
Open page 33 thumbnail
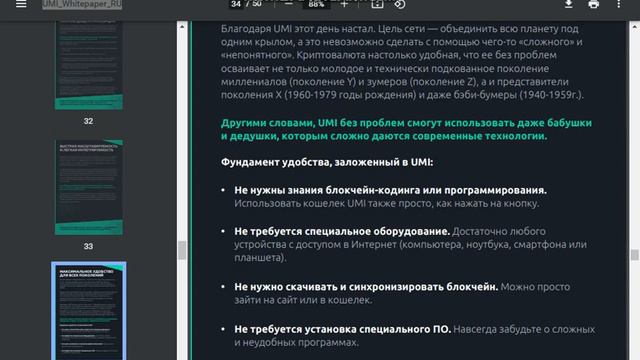[89, 187]
